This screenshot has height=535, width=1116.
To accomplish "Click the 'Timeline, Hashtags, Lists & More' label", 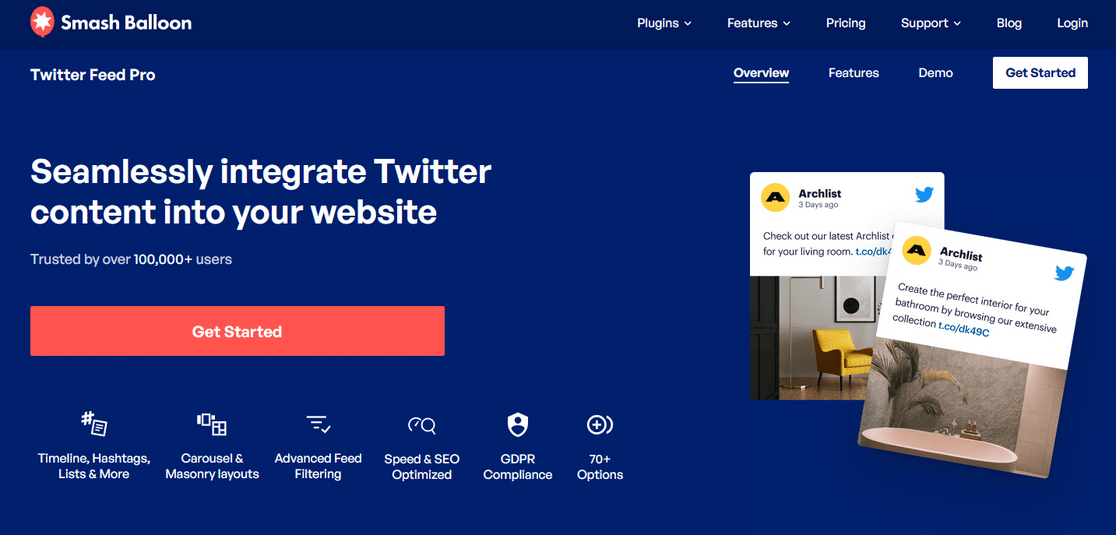I will [x=93, y=466].
